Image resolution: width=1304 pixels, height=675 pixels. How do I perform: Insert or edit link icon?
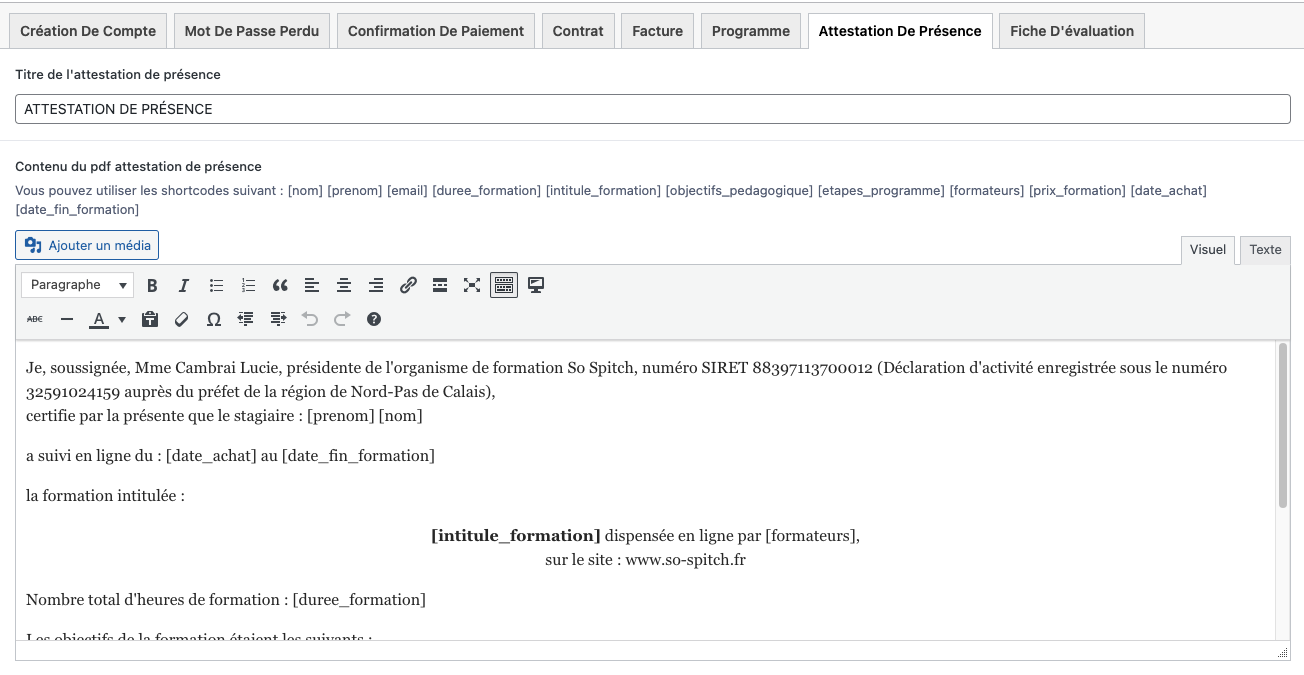[x=408, y=286]
